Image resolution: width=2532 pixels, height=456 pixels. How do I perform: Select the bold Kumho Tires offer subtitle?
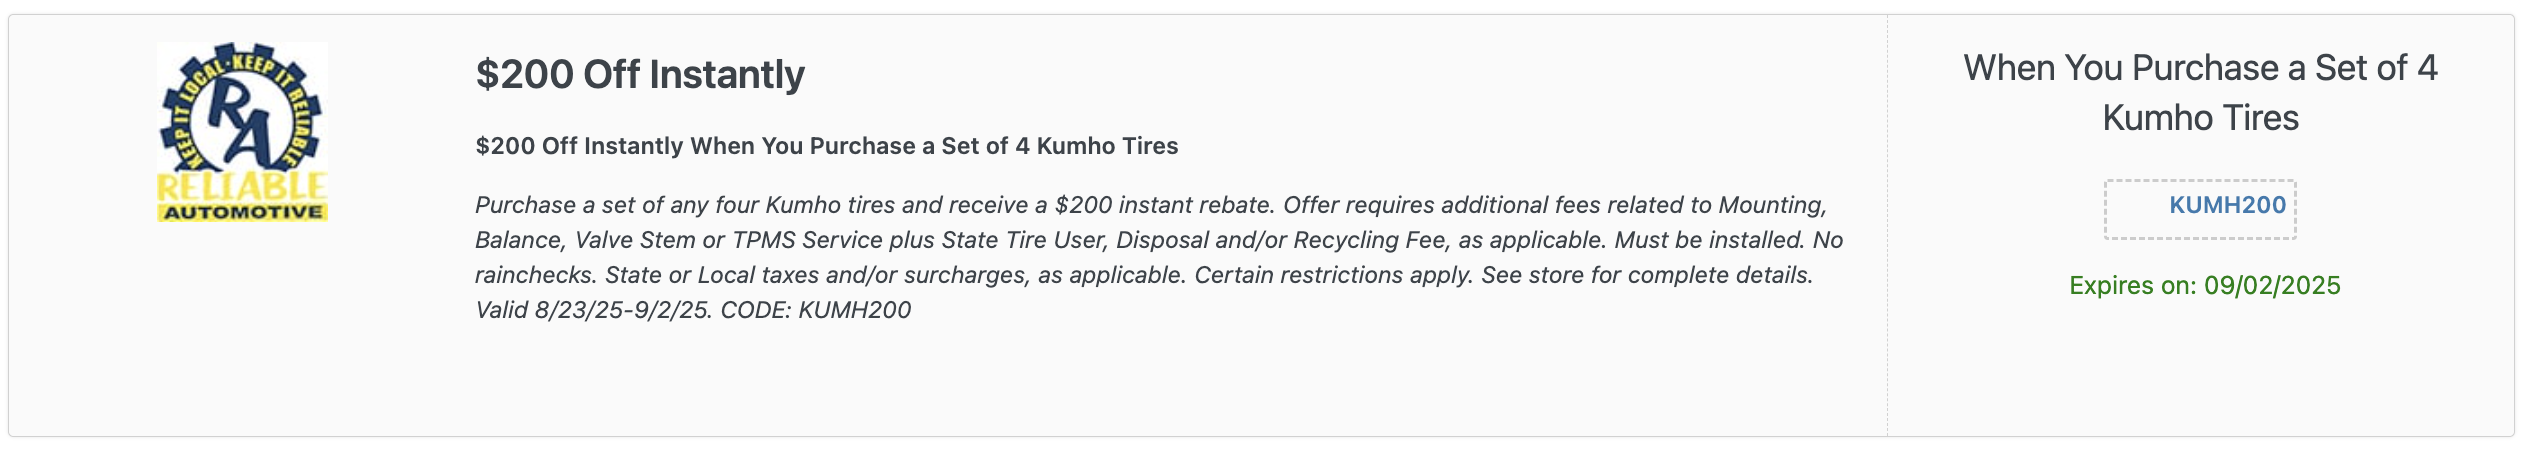click(x=827, y=146)
